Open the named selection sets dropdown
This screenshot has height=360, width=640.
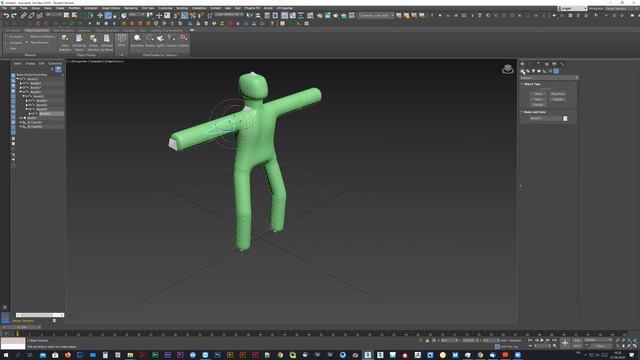[x=229, y=15]
